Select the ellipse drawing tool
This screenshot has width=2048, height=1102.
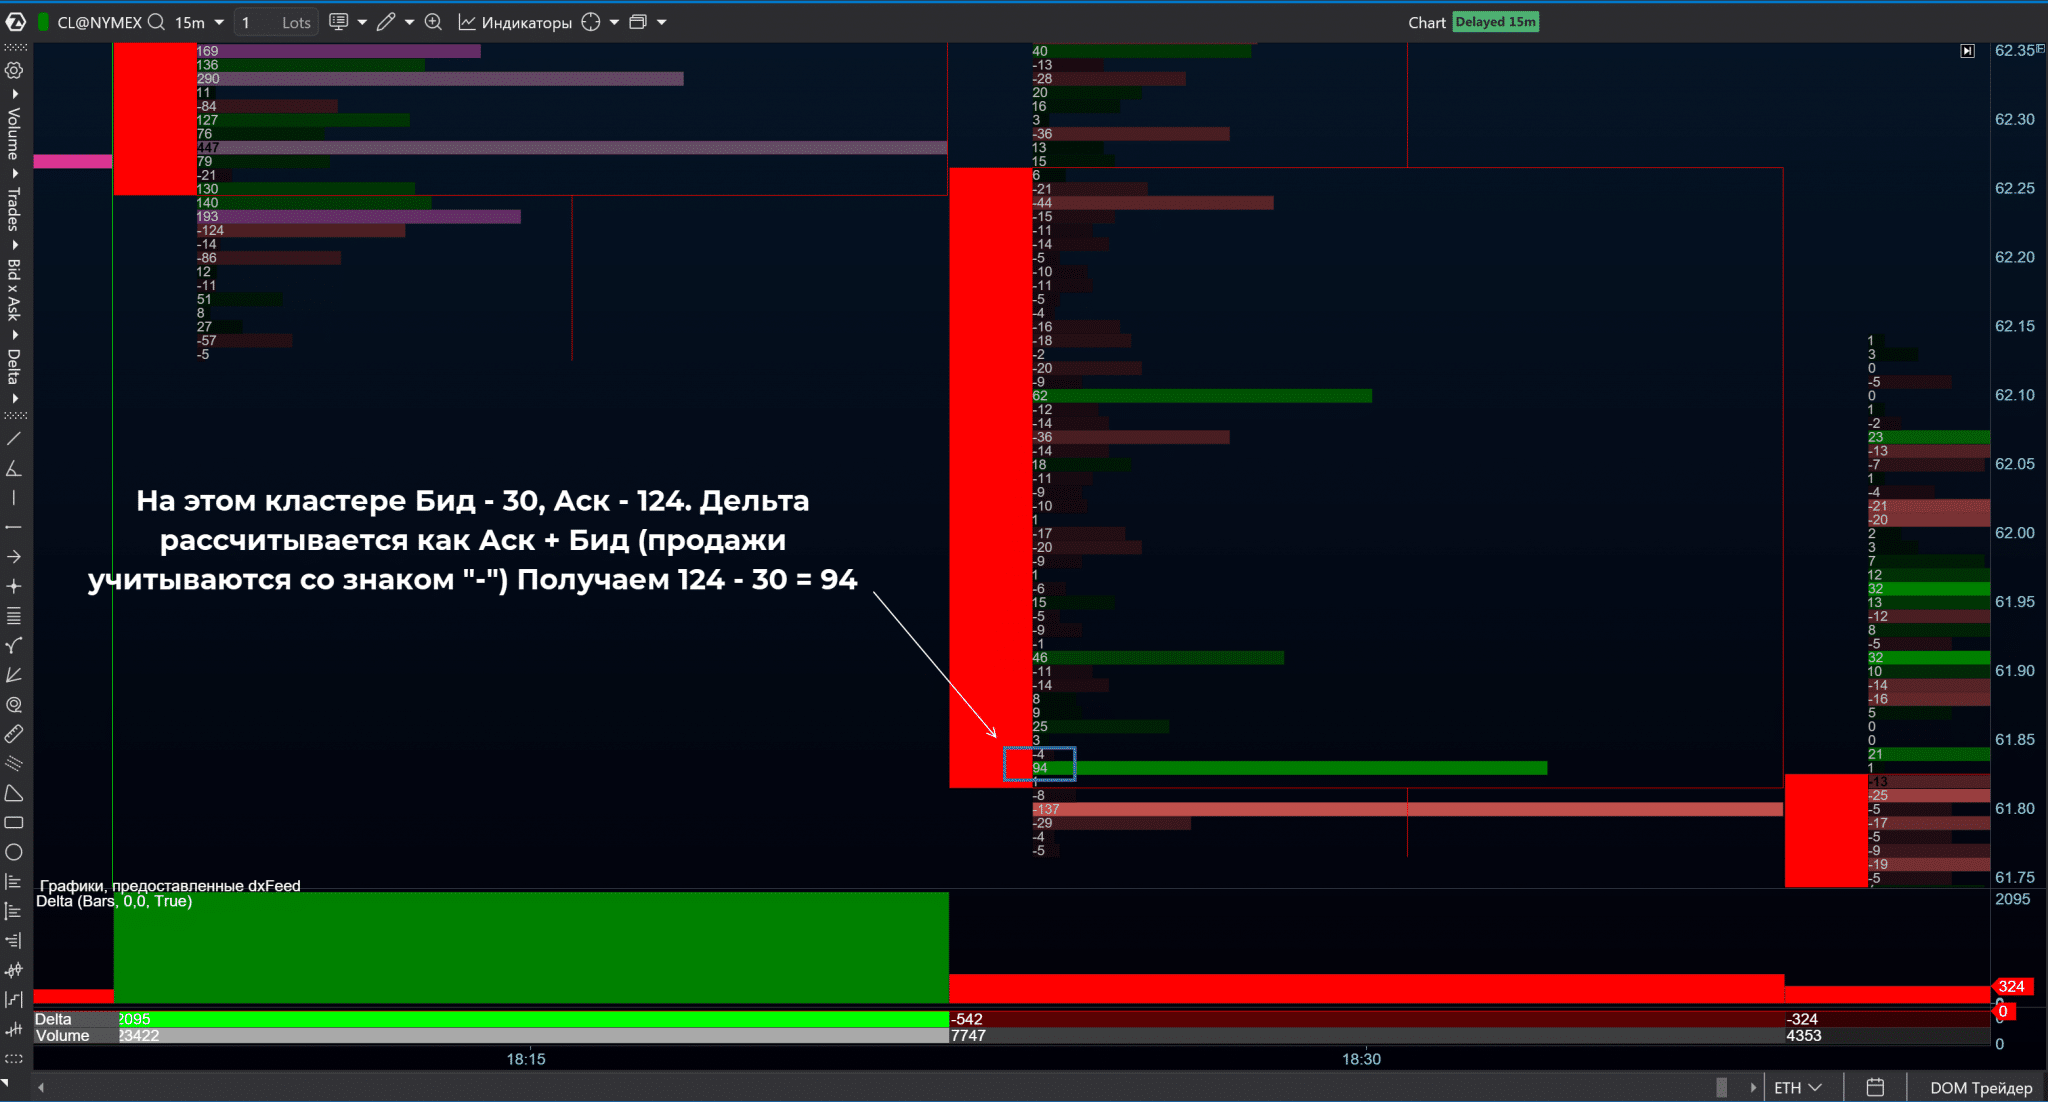pos(14,853)
